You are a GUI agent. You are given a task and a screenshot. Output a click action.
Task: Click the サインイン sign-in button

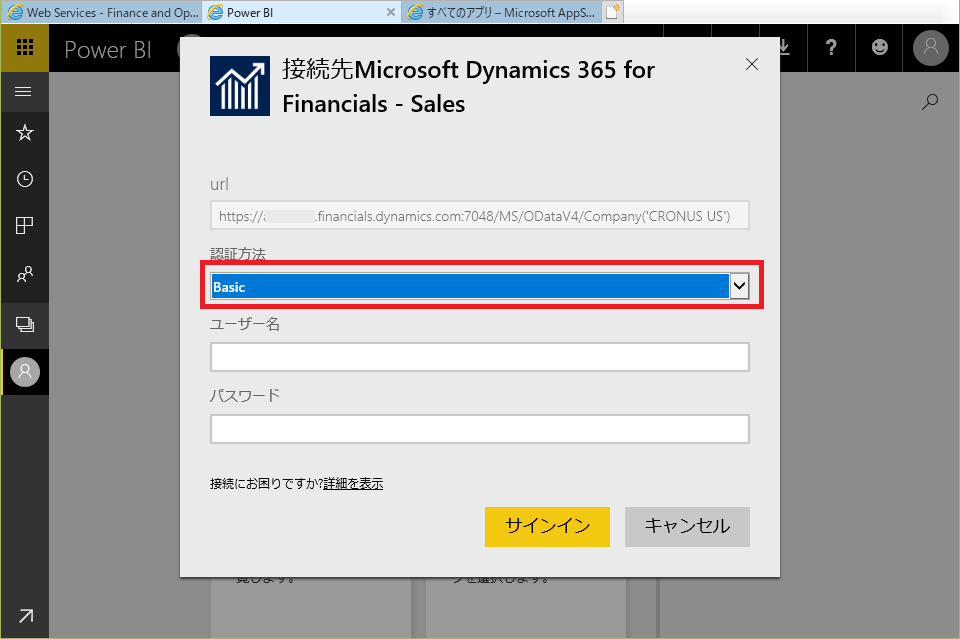[547, 526]
